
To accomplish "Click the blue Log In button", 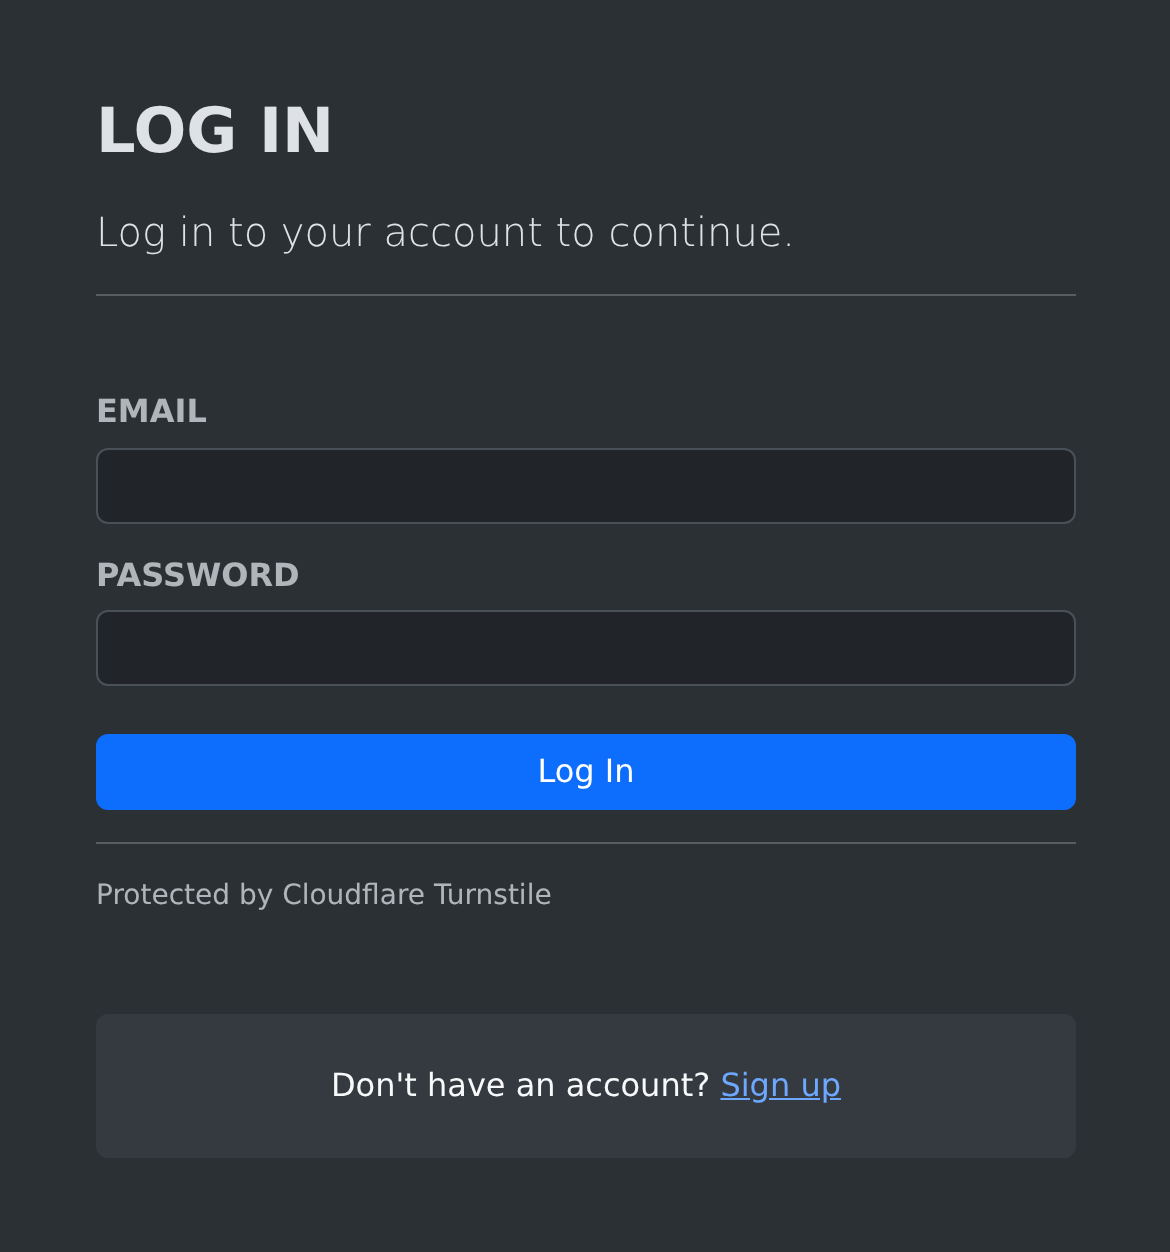I will tap(585, 772).
